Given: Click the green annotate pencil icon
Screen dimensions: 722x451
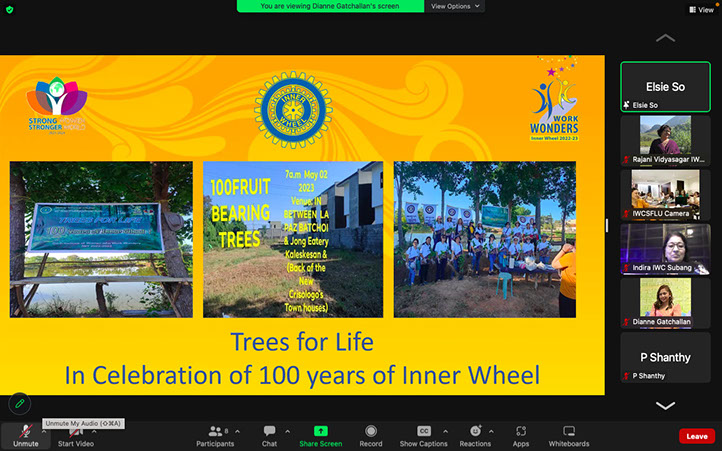Looking at the screenshot, I should coord(19,404).
